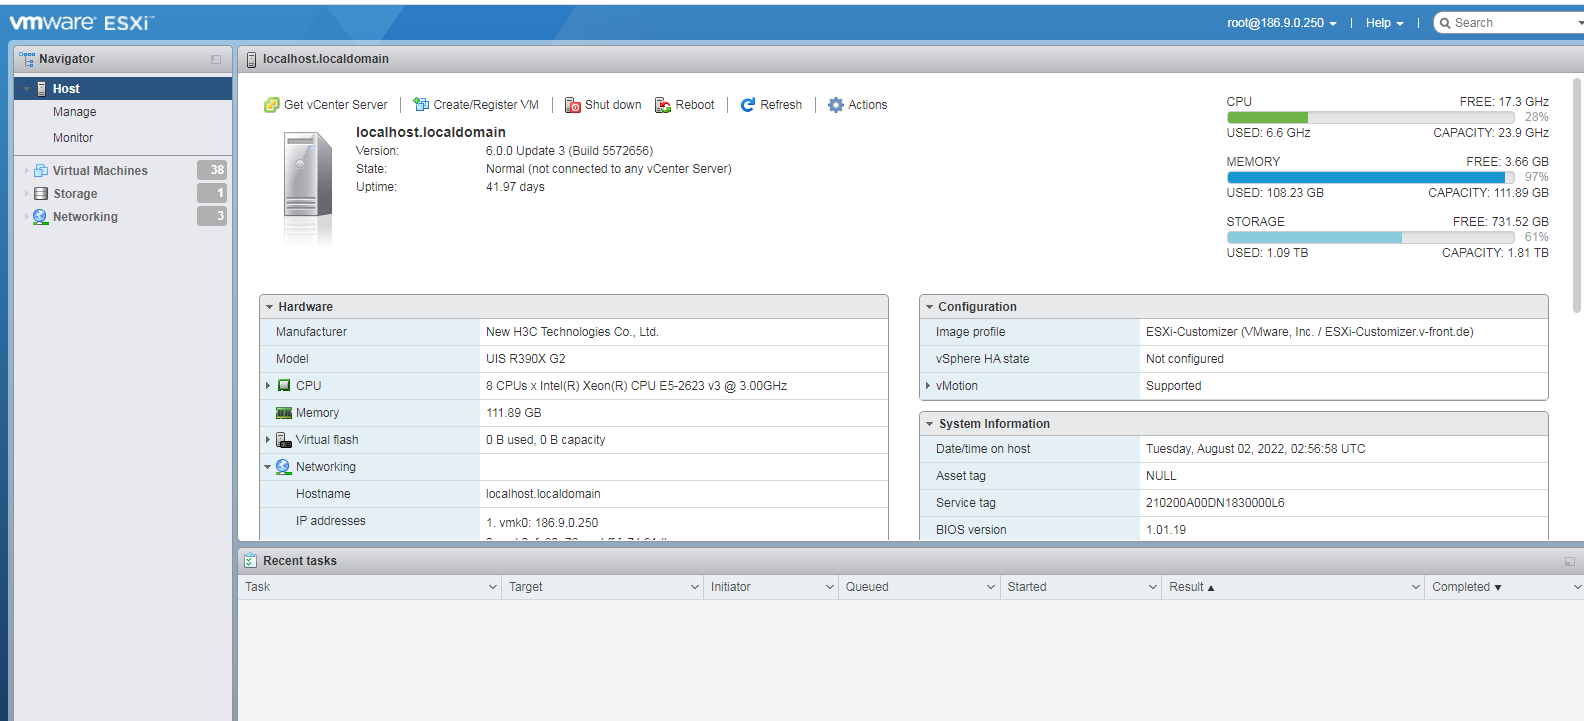
Task: Open the Result column dropdown
Action: coord(1416,587)
